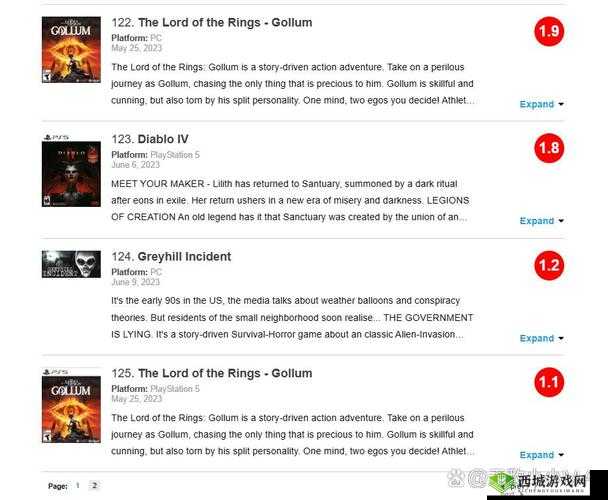The height and width of the screenshot is (500, 608).
Task: Open the Greyhill Incident banner thumbnail
Action: (71, 264)
